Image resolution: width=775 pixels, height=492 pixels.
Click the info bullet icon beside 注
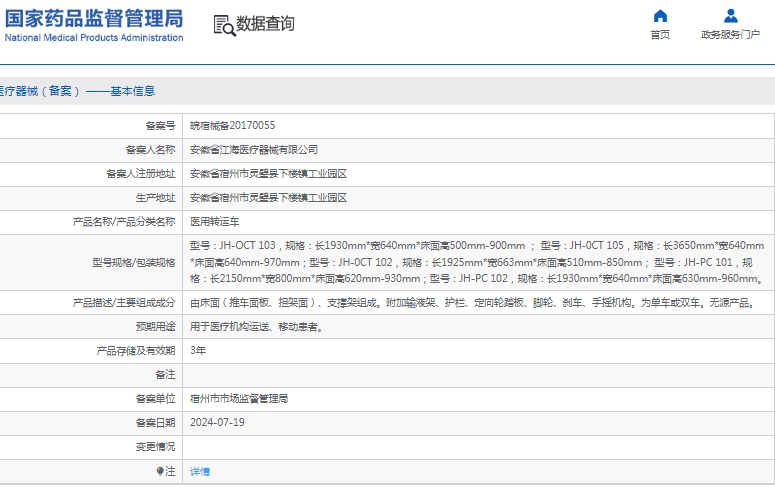click(x=160, y=471)
